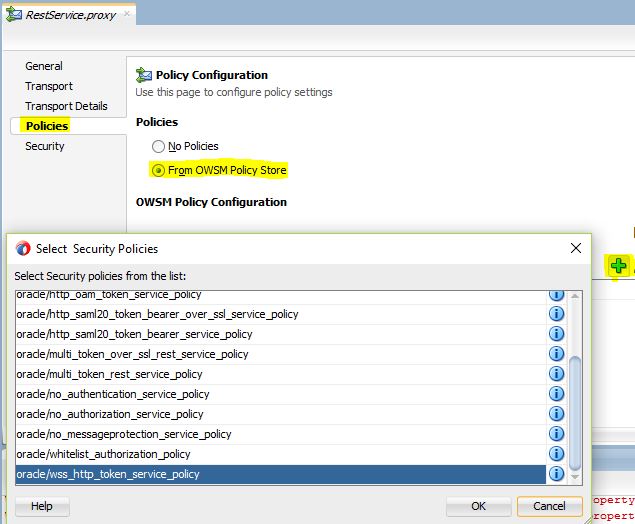This screenshot has height=524, width=635.
Task: Select oracle/http_saml20_token_bearer_service_policy row
Action: [281, 334]
